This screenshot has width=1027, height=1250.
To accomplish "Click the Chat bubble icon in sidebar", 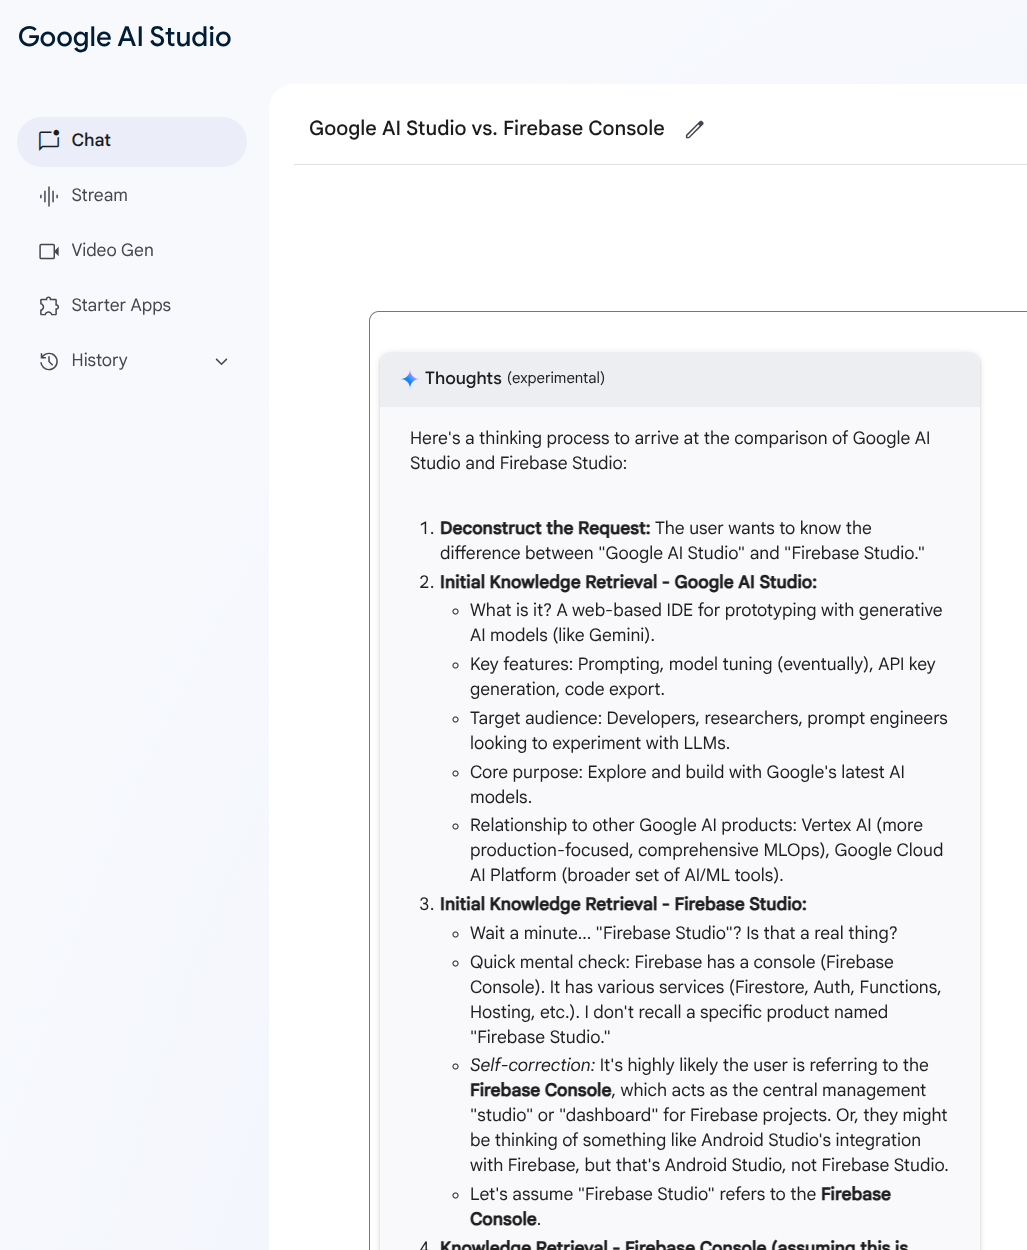I will point(49,140).
